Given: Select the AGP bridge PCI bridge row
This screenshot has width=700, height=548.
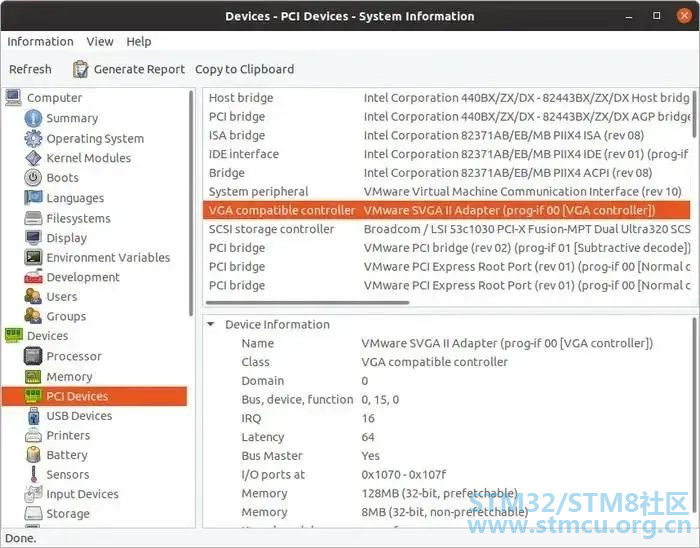Looking at the screenshot, I should click(447, 116).
